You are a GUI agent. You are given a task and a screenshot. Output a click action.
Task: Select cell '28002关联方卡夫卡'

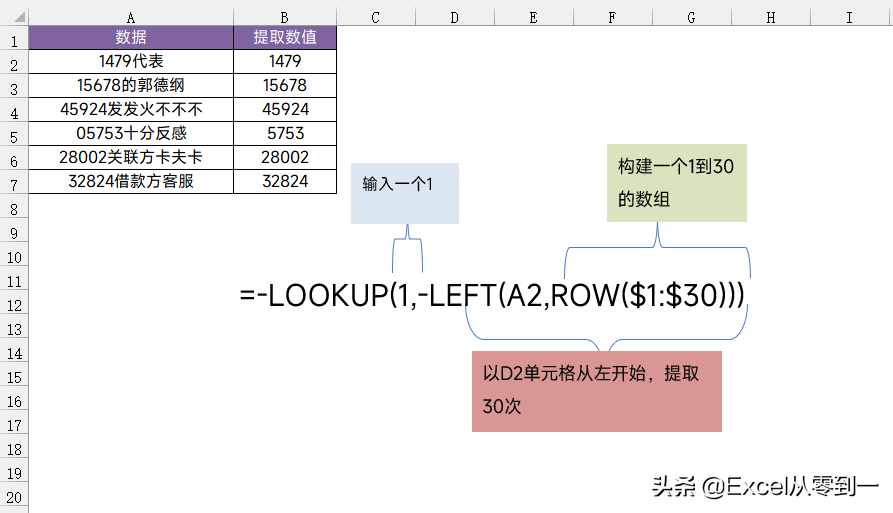point(131,157)
